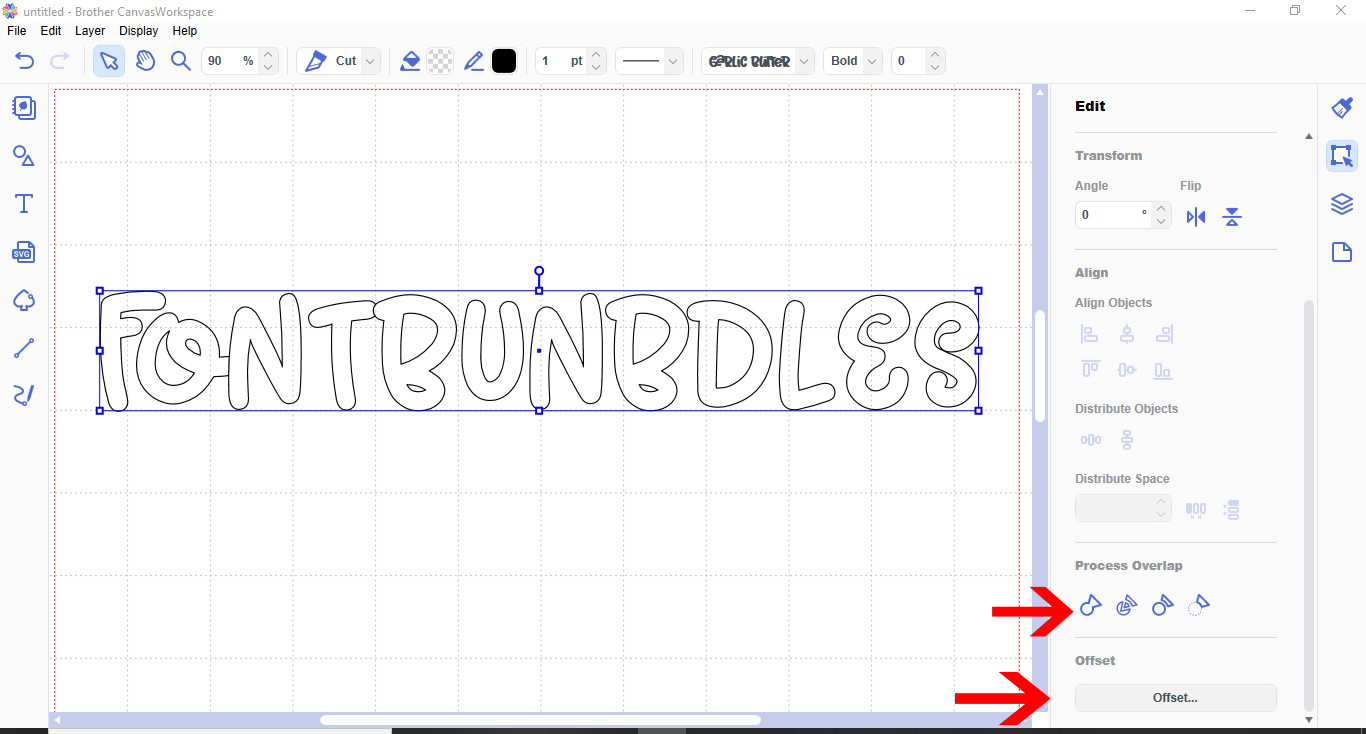Viewport: 1366px width, 734px height.
Task: Open the Patterns library in left sidebar
Action: (x=24, y=108)
